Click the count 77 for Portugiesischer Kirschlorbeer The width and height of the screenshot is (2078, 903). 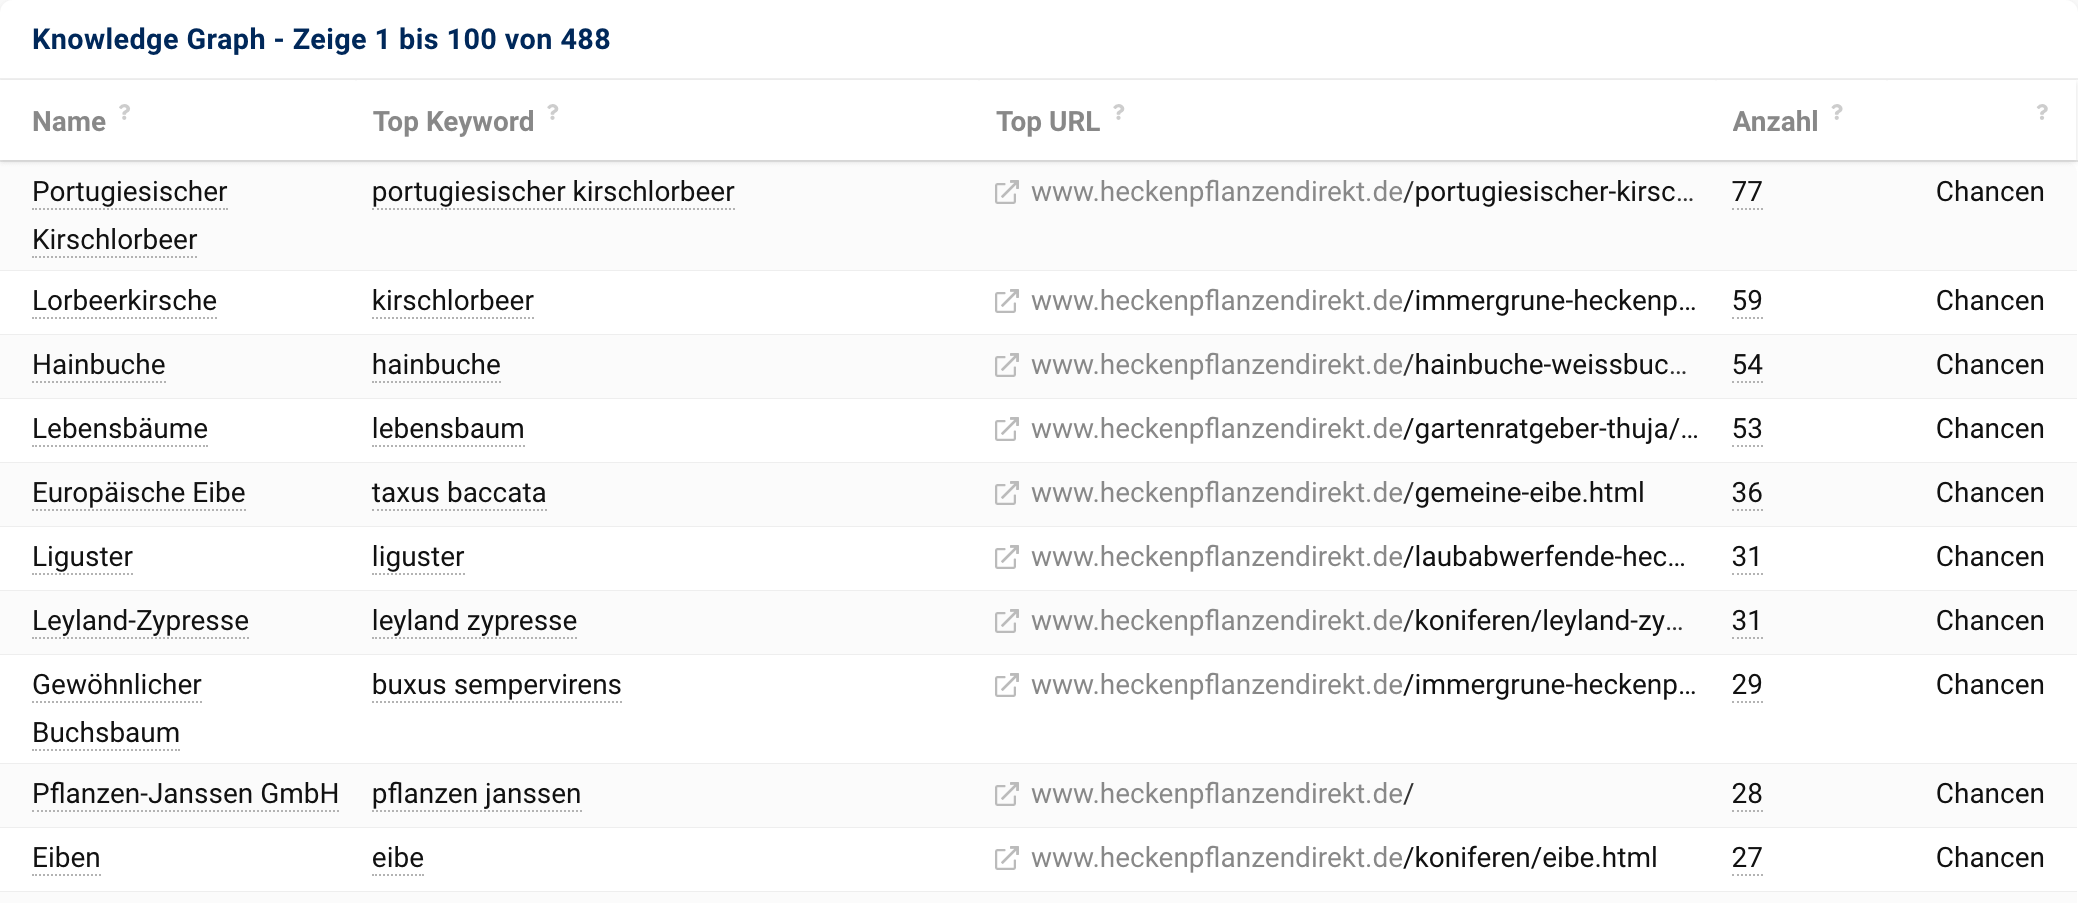[1746, 192]
